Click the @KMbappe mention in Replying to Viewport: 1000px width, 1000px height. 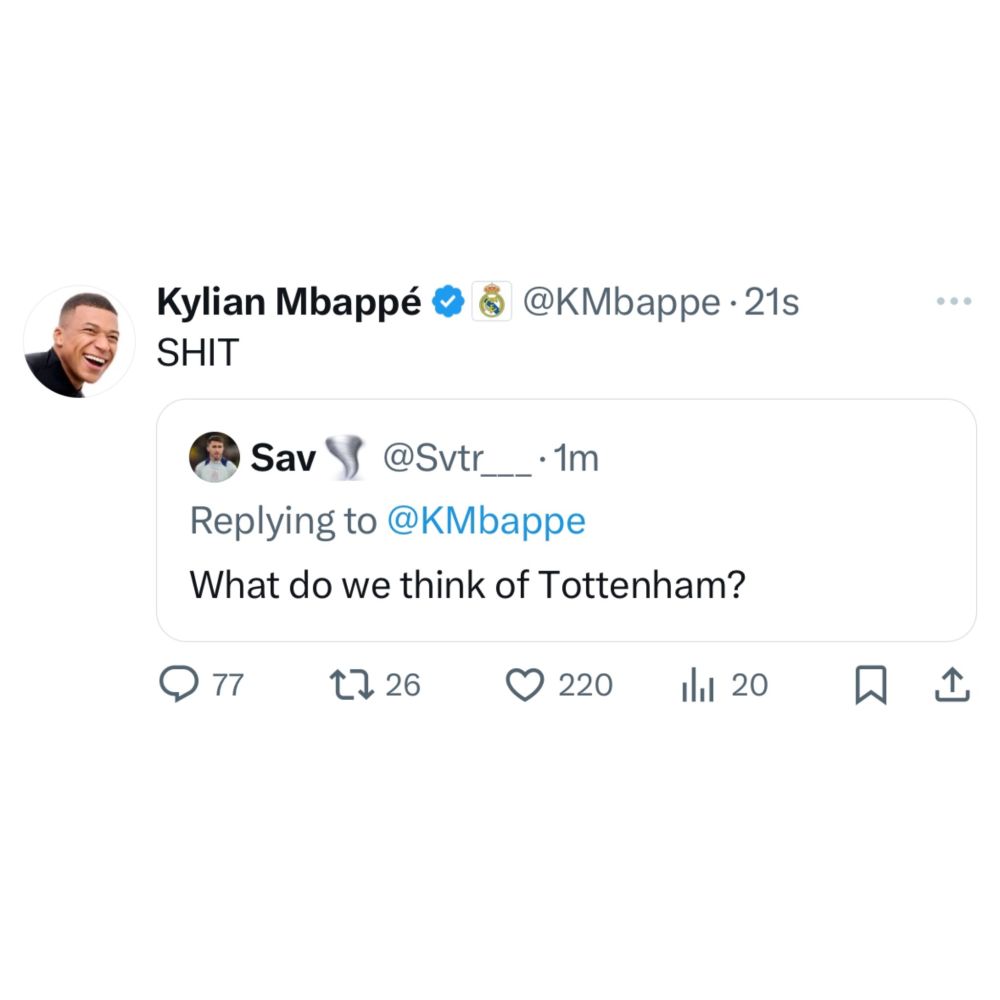(485, 521)
